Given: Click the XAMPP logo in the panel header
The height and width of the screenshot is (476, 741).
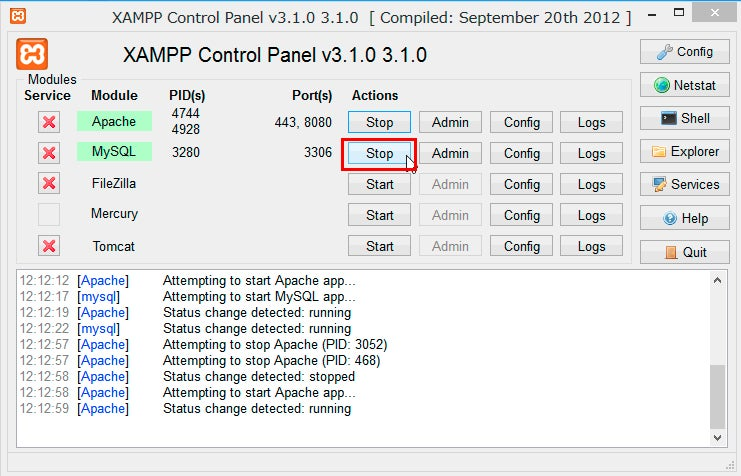Looking at the screenshot, I should [x=32, y=54].
